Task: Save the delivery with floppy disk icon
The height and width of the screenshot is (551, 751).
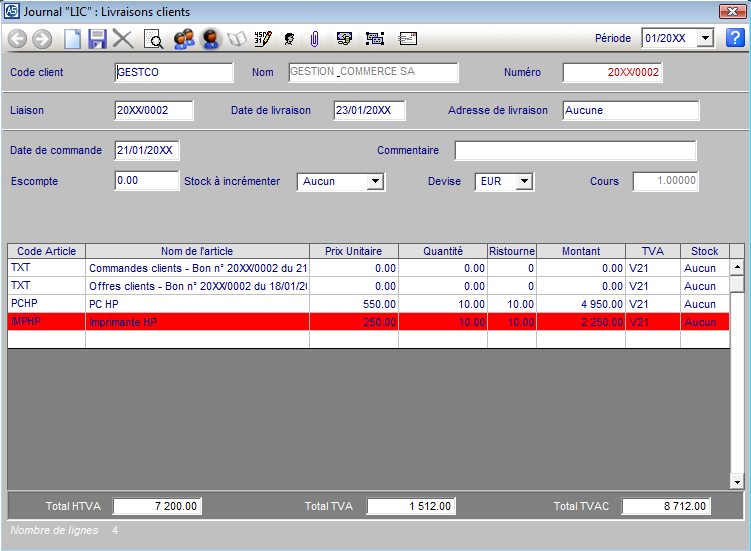Action: 97,39
